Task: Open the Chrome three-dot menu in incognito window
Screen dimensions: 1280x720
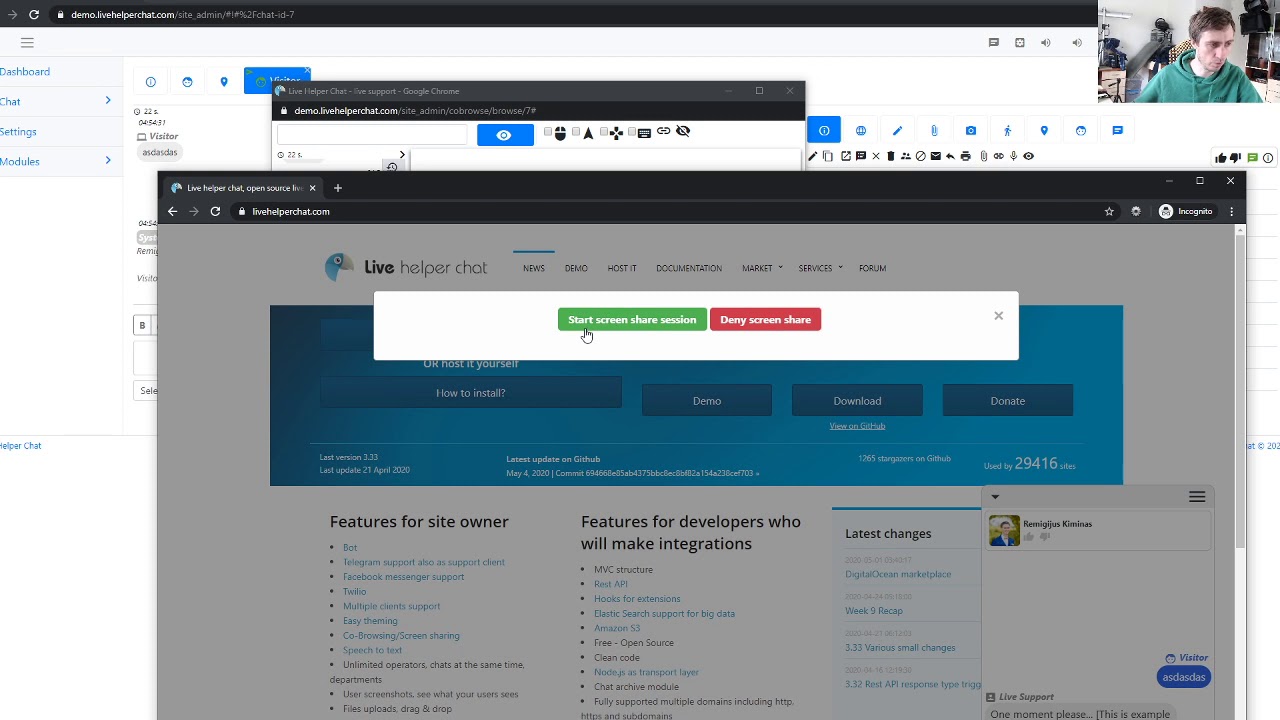Action: [x=1232, y=211]
